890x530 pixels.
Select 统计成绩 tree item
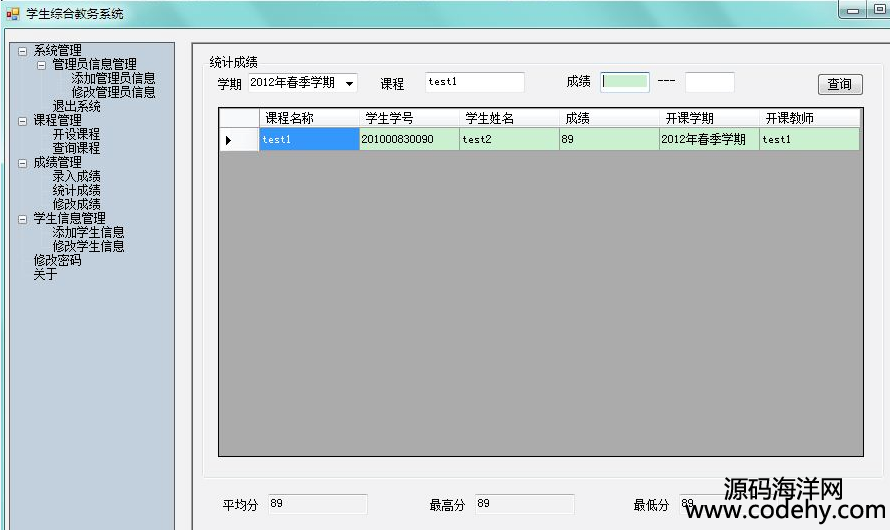77,190
